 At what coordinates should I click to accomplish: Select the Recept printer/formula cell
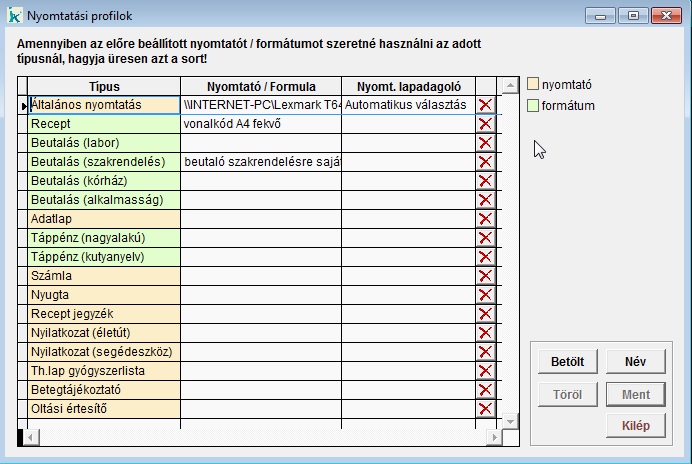tap(261, 124)
